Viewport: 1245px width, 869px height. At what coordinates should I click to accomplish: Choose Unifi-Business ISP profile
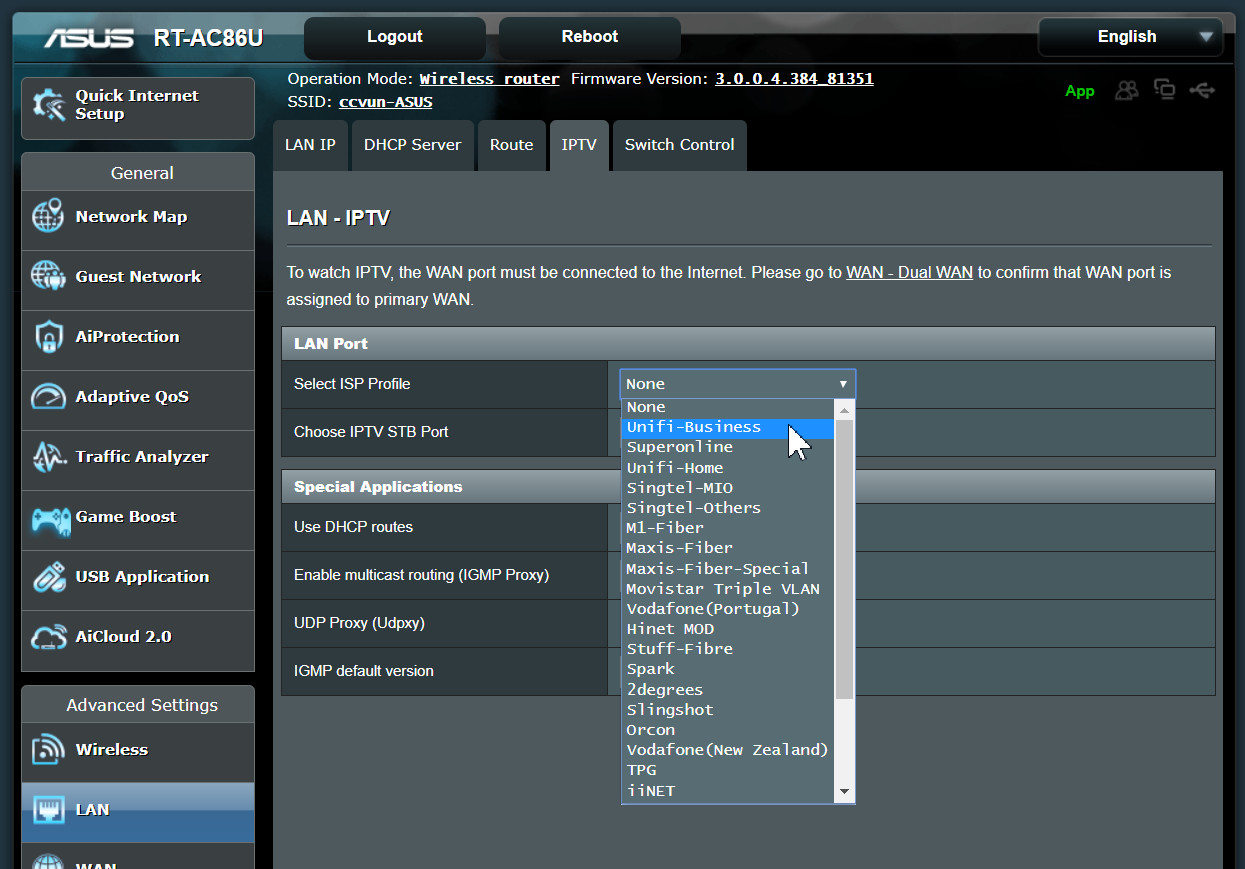(x=728, y=427)
